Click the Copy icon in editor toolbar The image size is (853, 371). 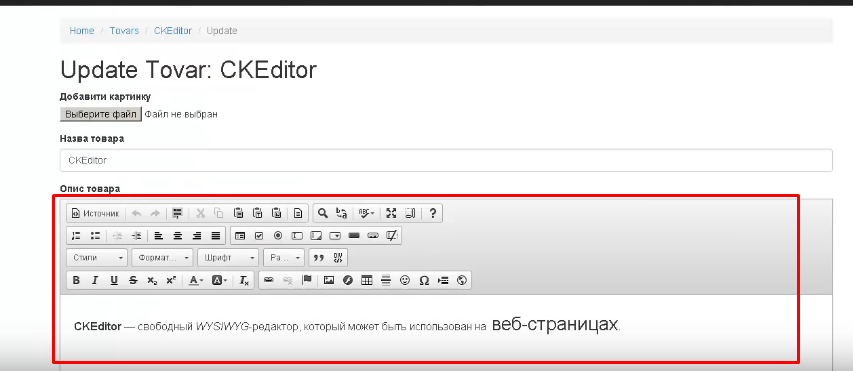[x=218, y=213]
